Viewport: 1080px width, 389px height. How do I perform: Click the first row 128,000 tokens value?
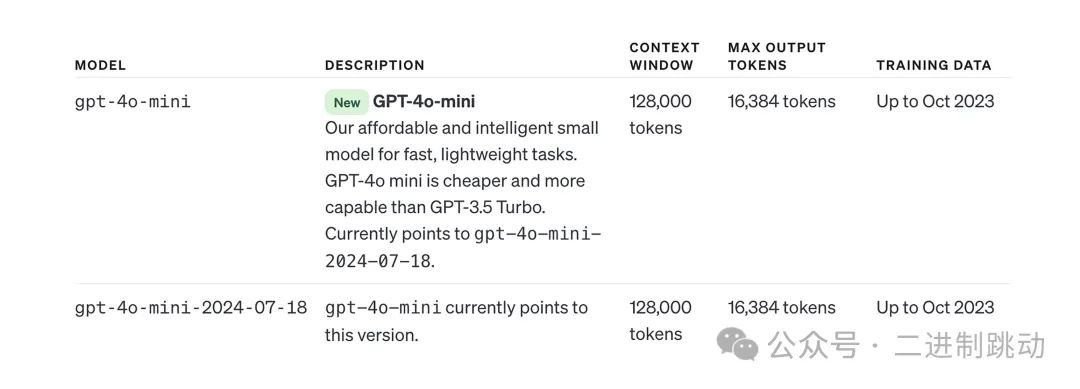click(660, 114)
